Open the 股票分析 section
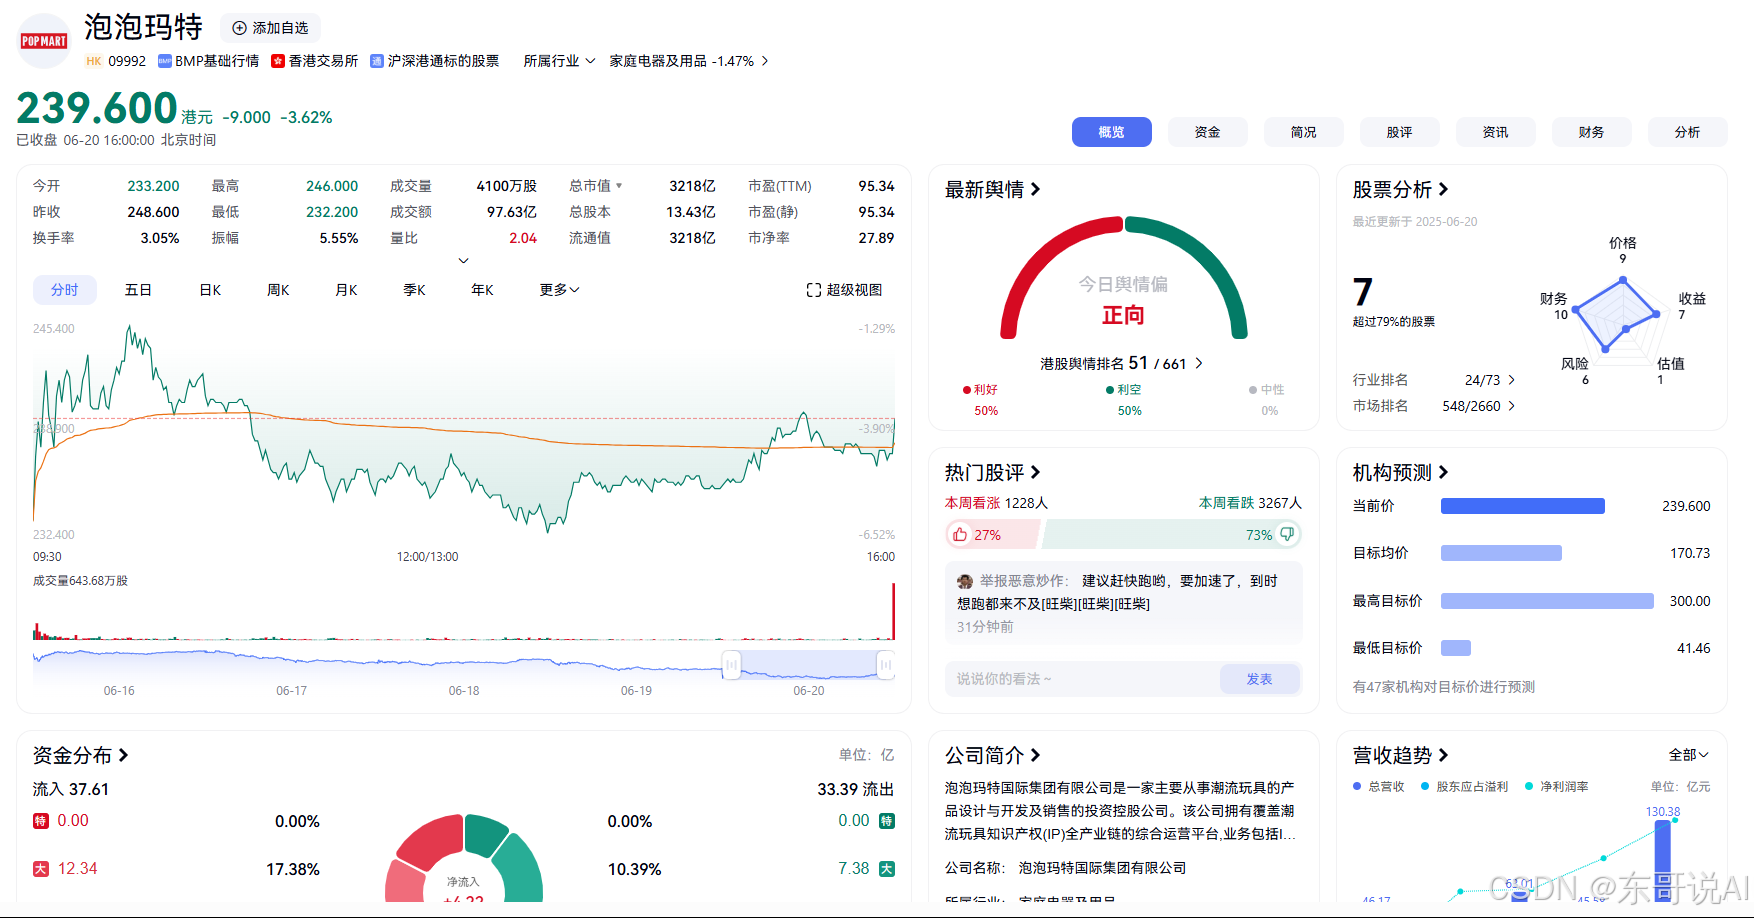The image size is (1754, 918). tap(1401, 189)
